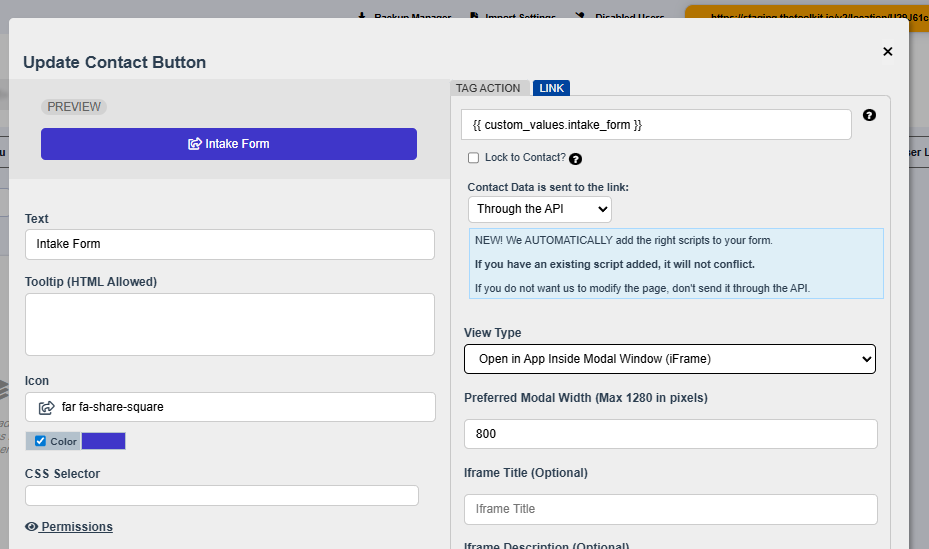Select the LINK tab
The height and width of the screenshot is (549, 929).
coord(551,88)
